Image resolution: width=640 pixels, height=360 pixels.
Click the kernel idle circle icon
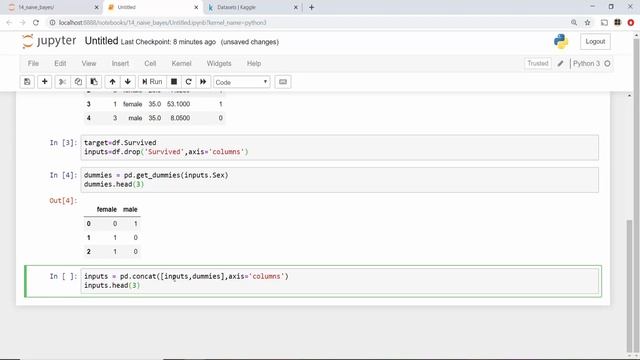(607, 64)
